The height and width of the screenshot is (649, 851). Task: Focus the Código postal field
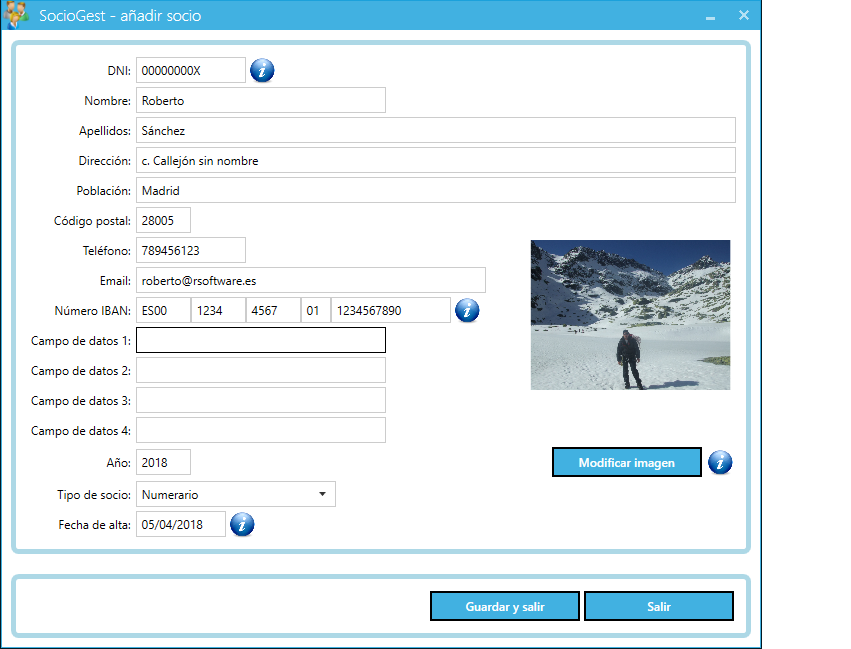163,220
